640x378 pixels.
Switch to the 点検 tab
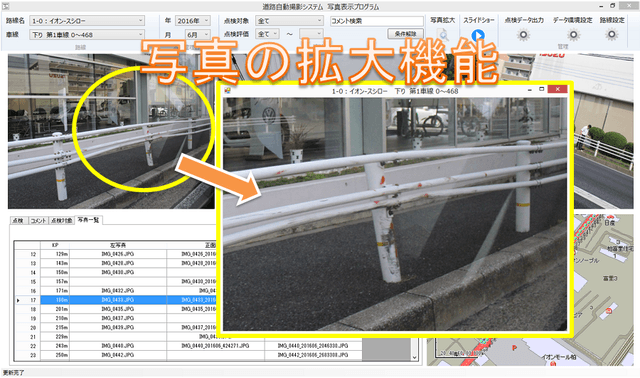tap(18, 220)
